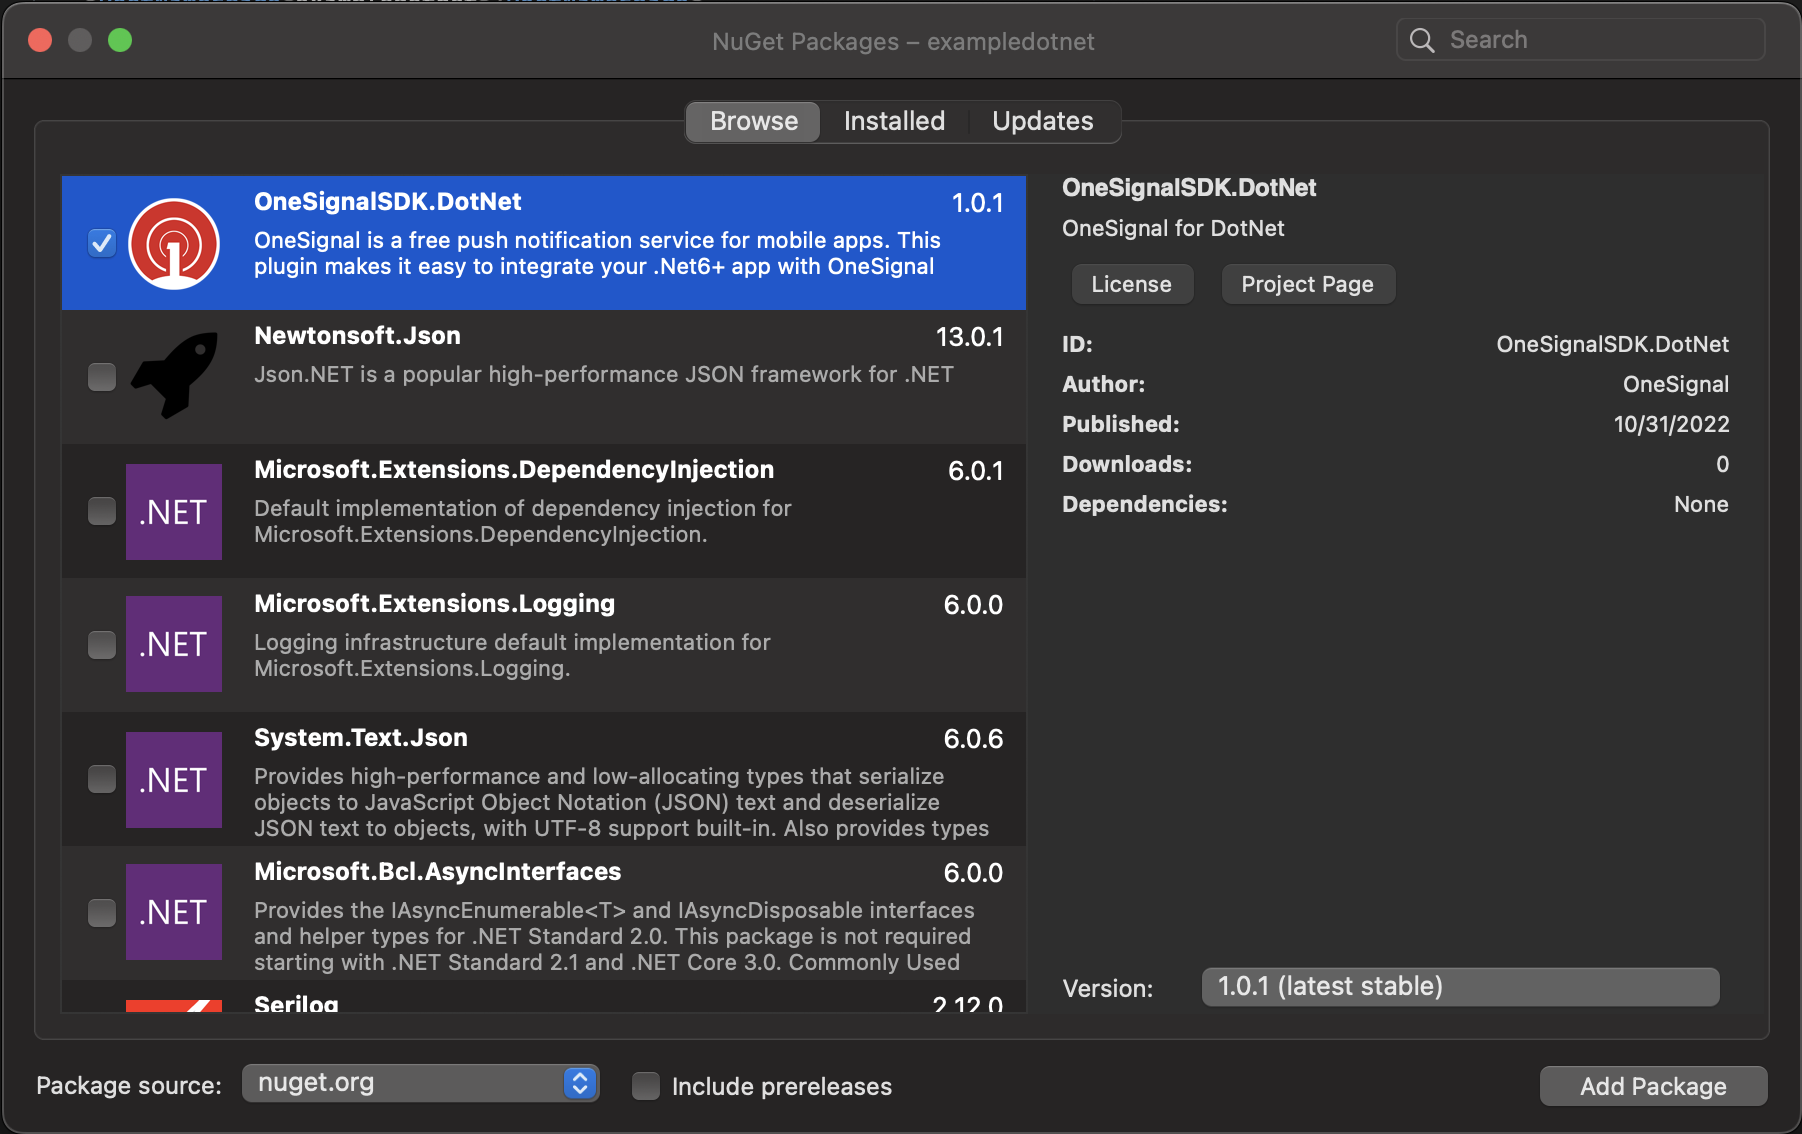Image resolution: width=1802 pixels, height=1134 pixels.
Task: Open the package License
Action: click(1132, 284)
